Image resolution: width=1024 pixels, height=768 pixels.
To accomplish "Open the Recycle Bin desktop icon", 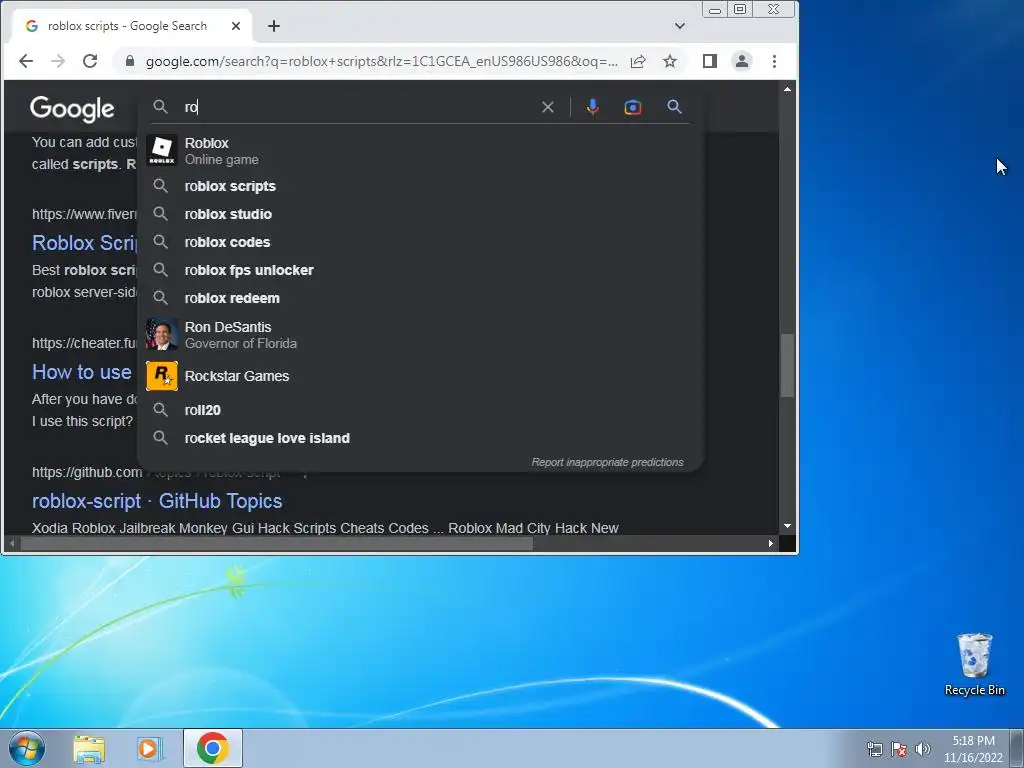I will [974, 664].
